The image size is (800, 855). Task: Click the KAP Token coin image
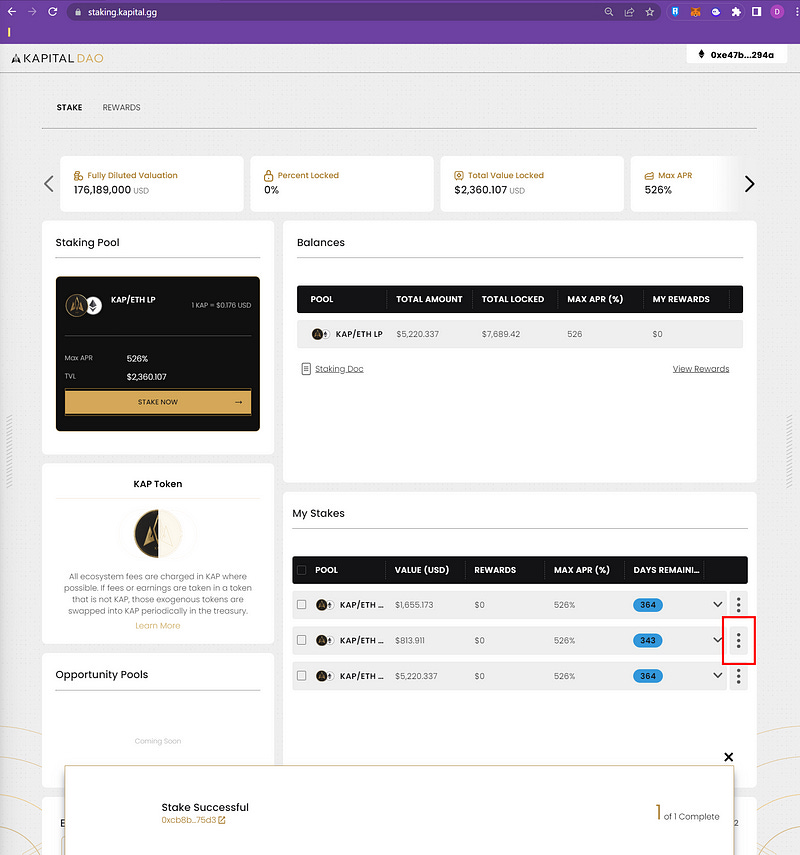[x=158, y=533]
